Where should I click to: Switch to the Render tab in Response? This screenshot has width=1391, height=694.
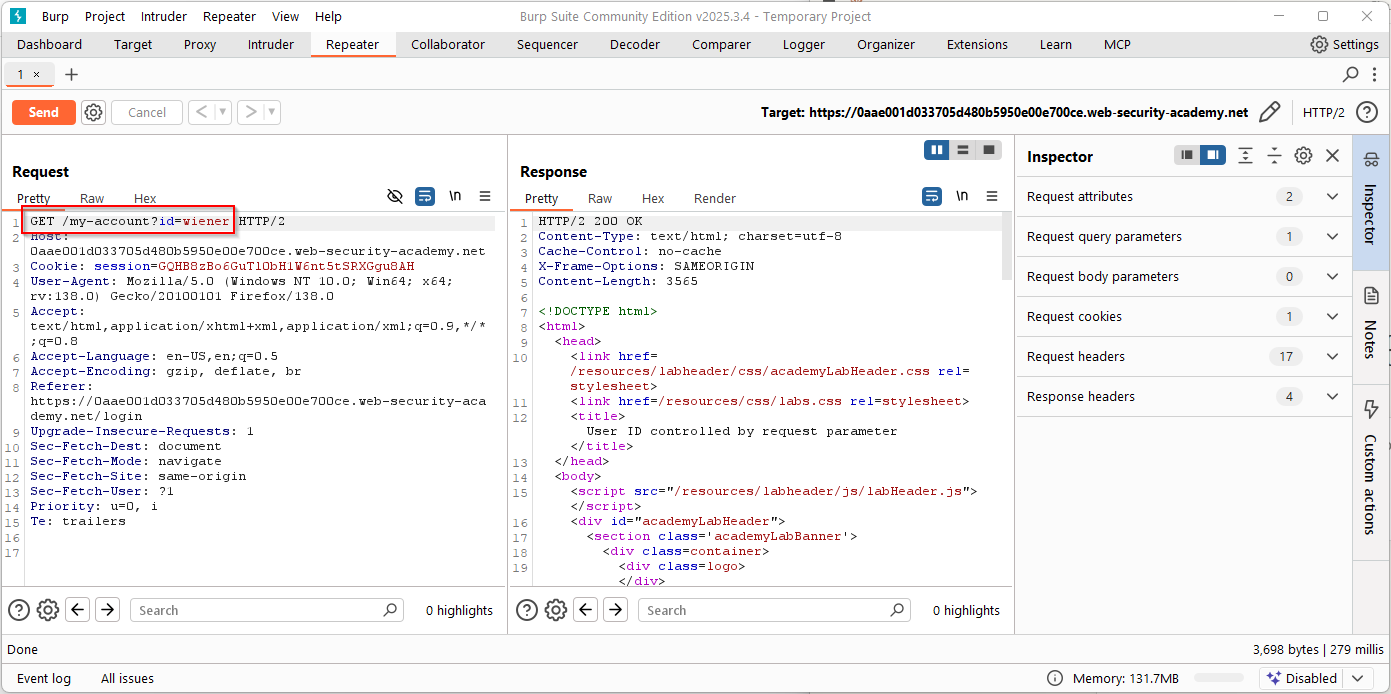[714, 198]
